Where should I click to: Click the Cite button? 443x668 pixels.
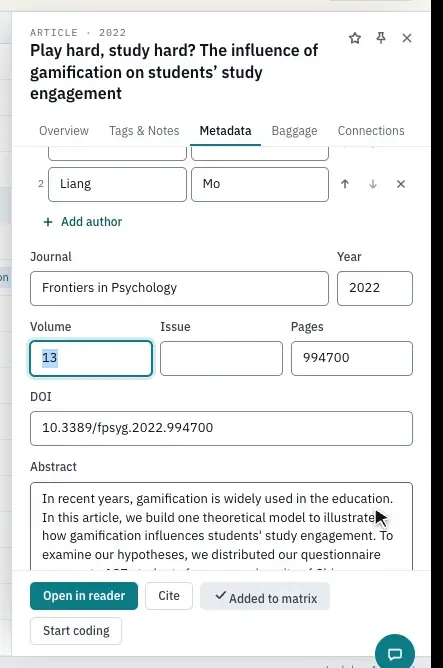click(169, 596)
